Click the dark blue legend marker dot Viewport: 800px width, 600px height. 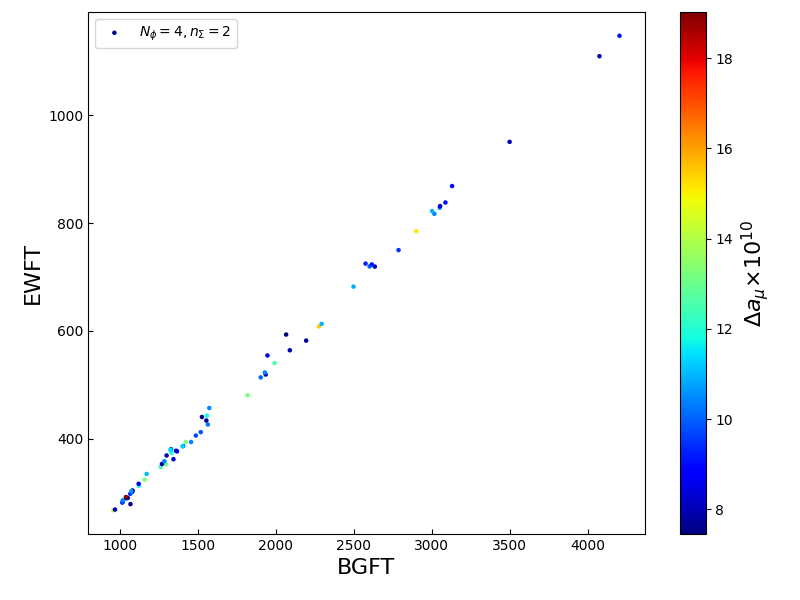[x=114, y=33]
